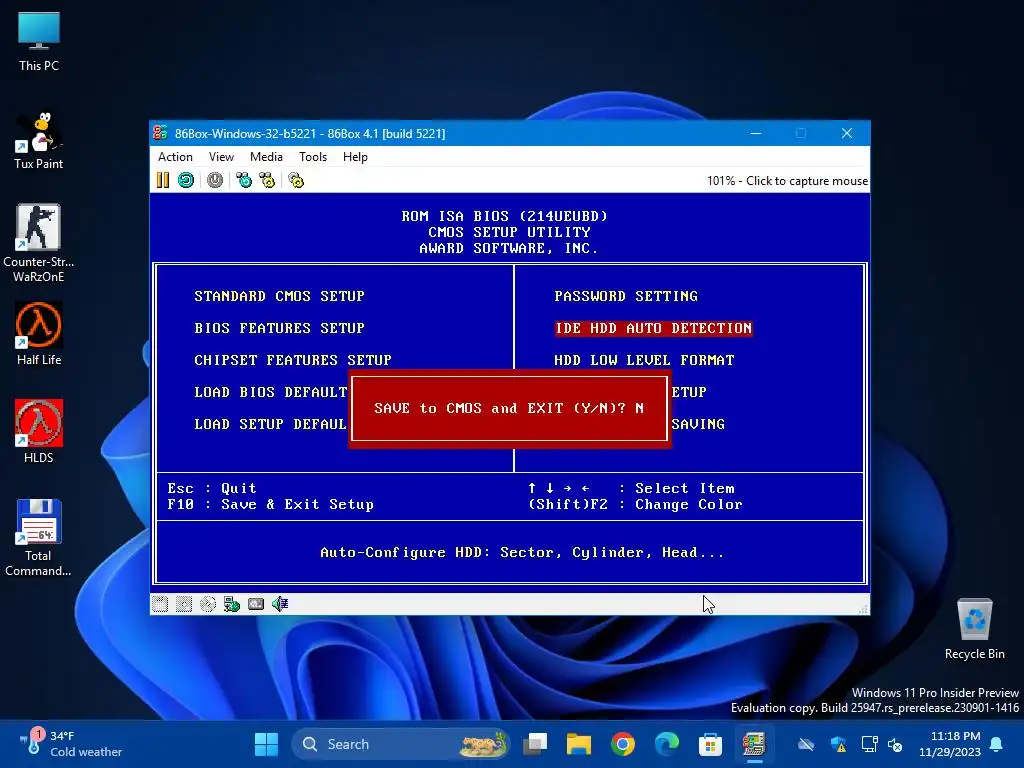Screen dimensions: 1024x768
Task: Click the muted volume tray icon
Action: [895, 744]
